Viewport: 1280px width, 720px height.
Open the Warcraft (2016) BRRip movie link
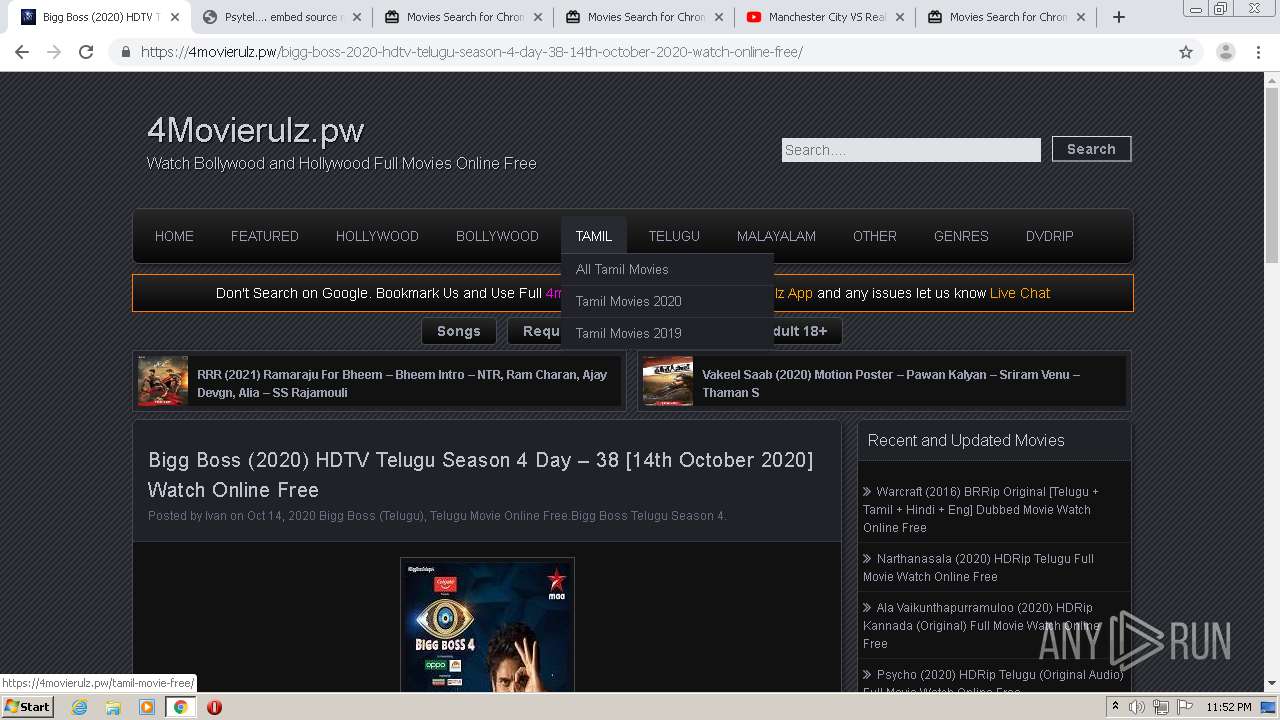point(981,510)
